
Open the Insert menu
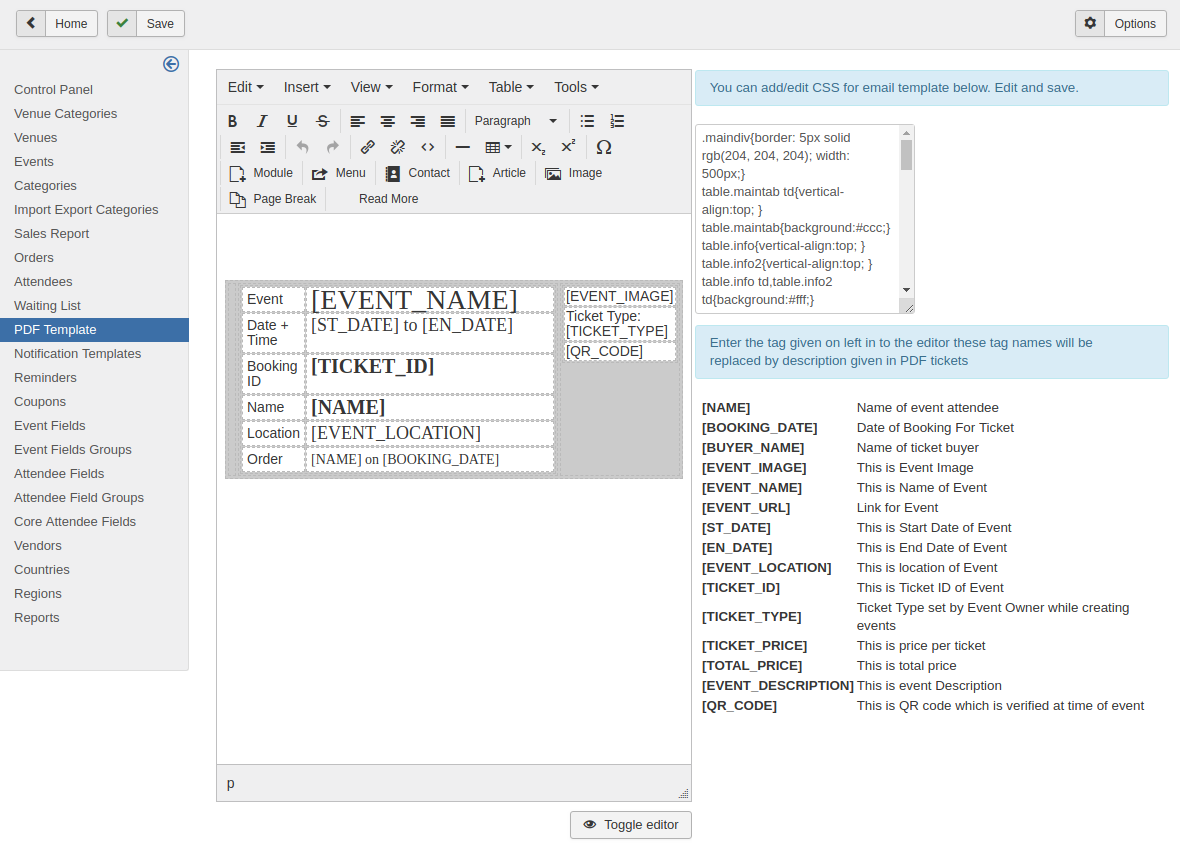(306, 87)
